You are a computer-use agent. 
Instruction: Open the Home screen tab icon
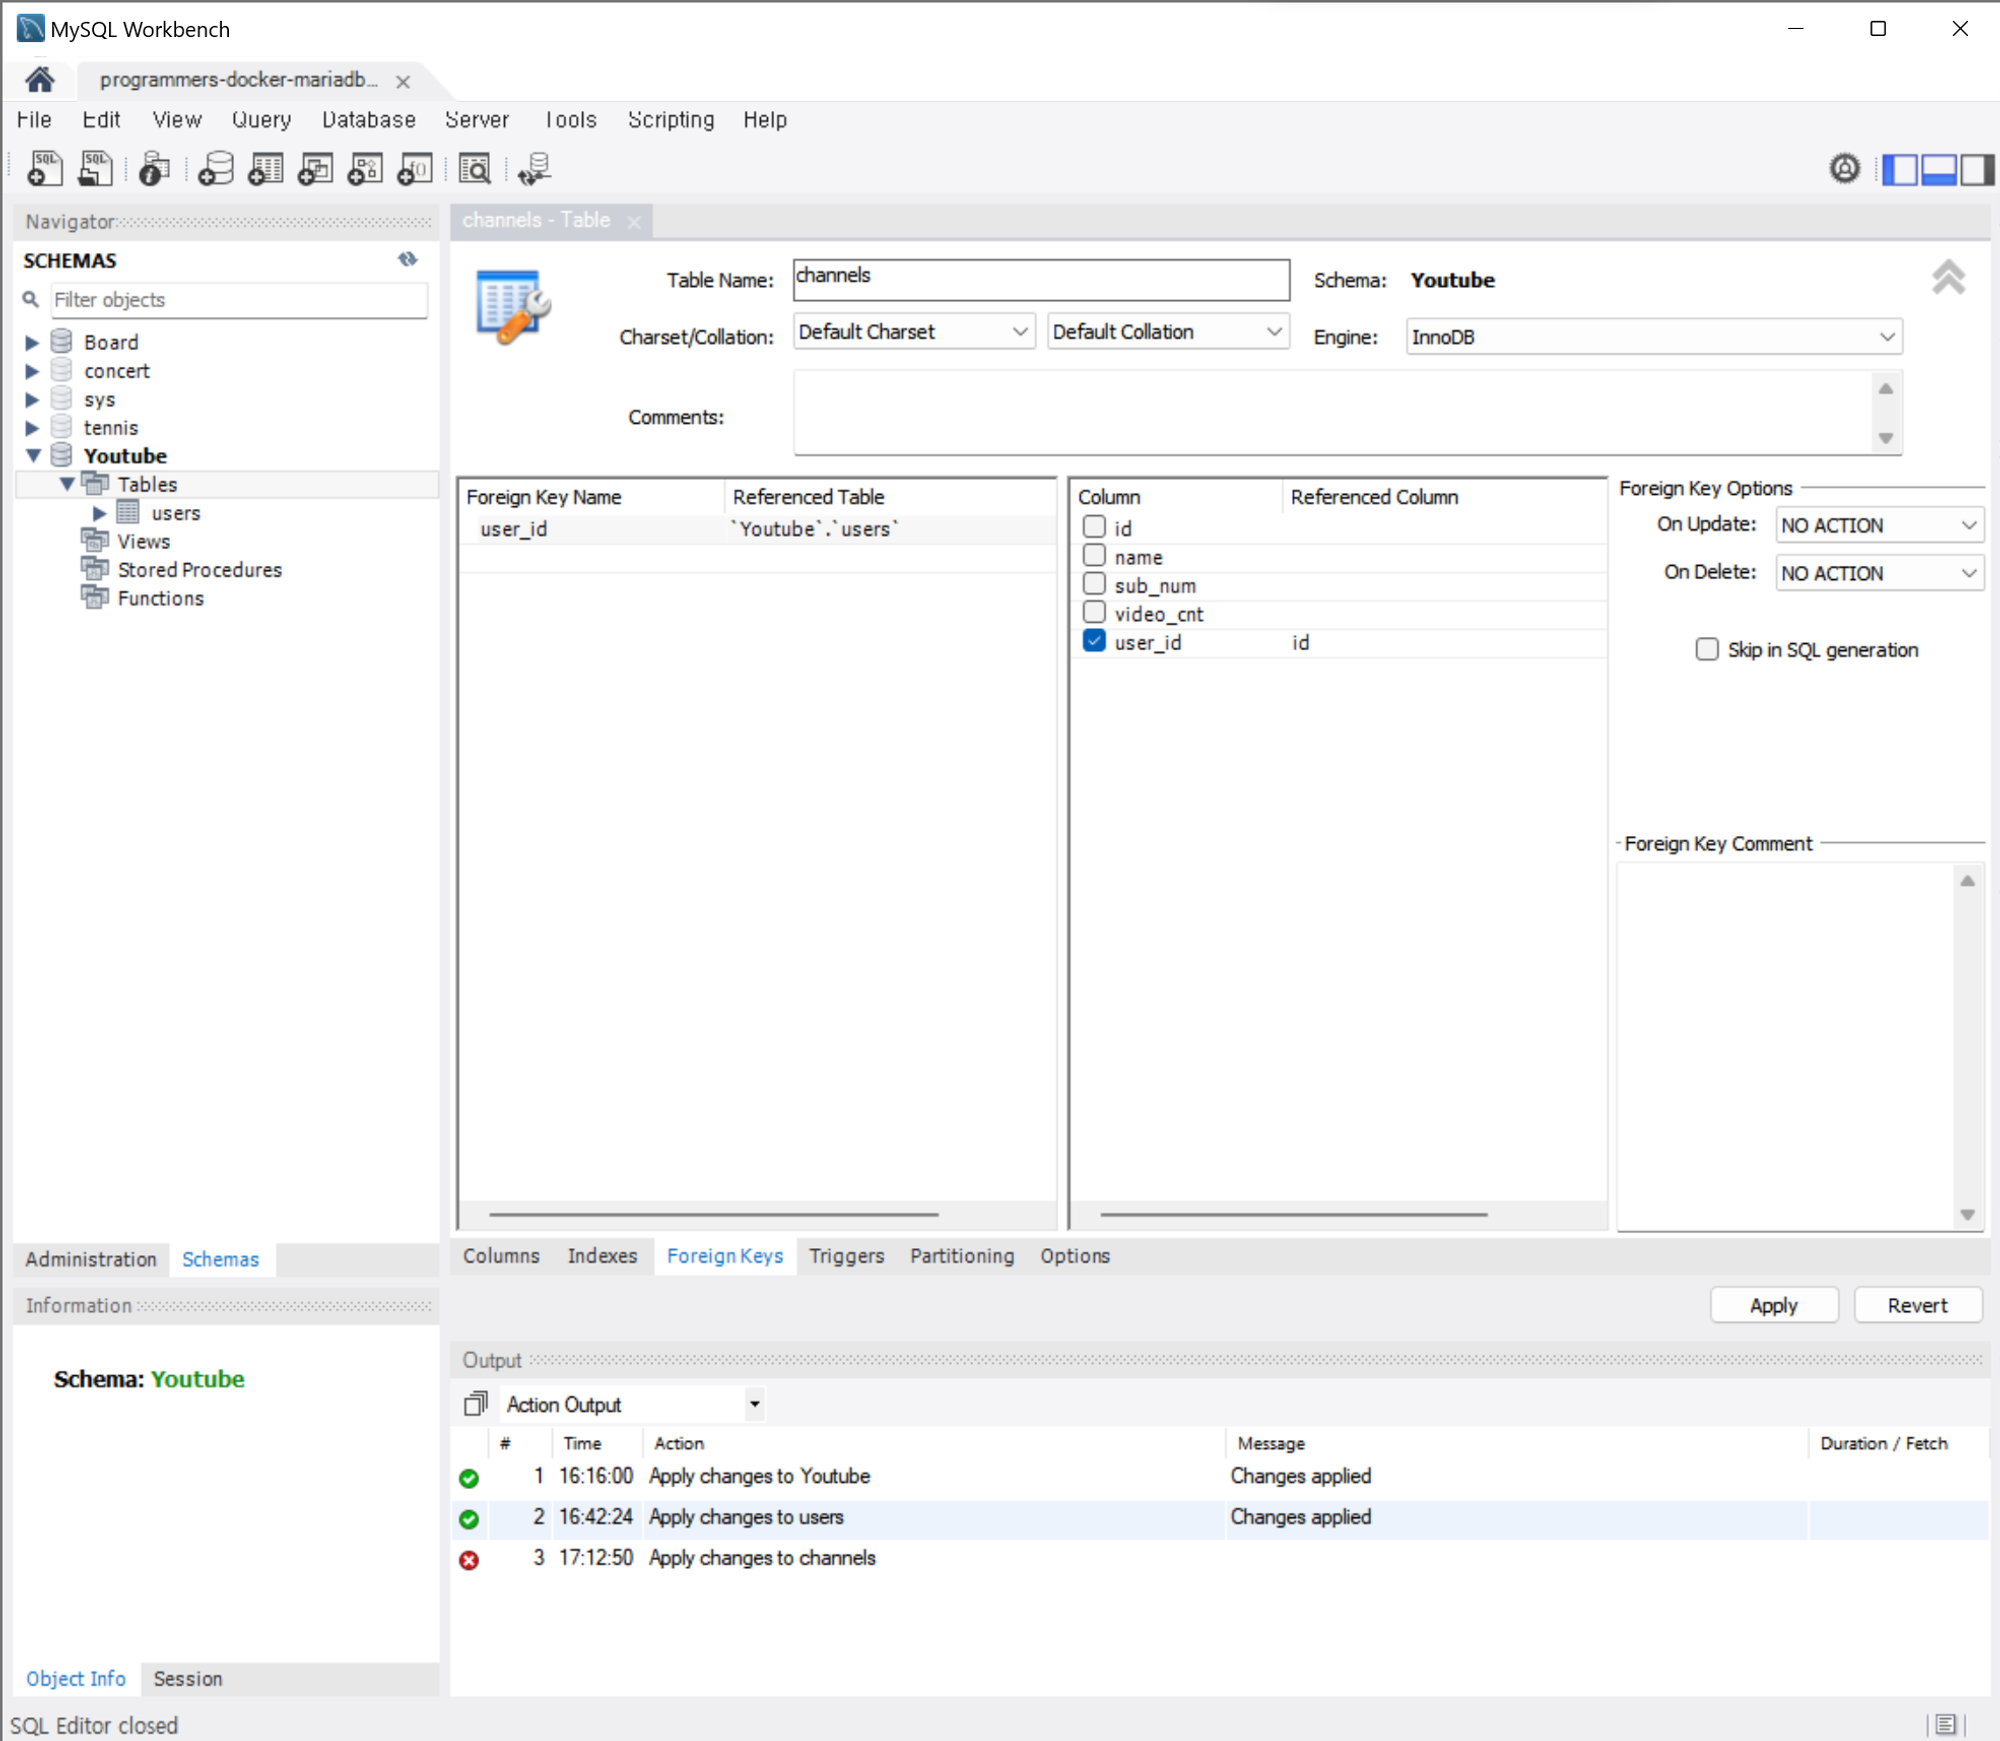point(40,80)
